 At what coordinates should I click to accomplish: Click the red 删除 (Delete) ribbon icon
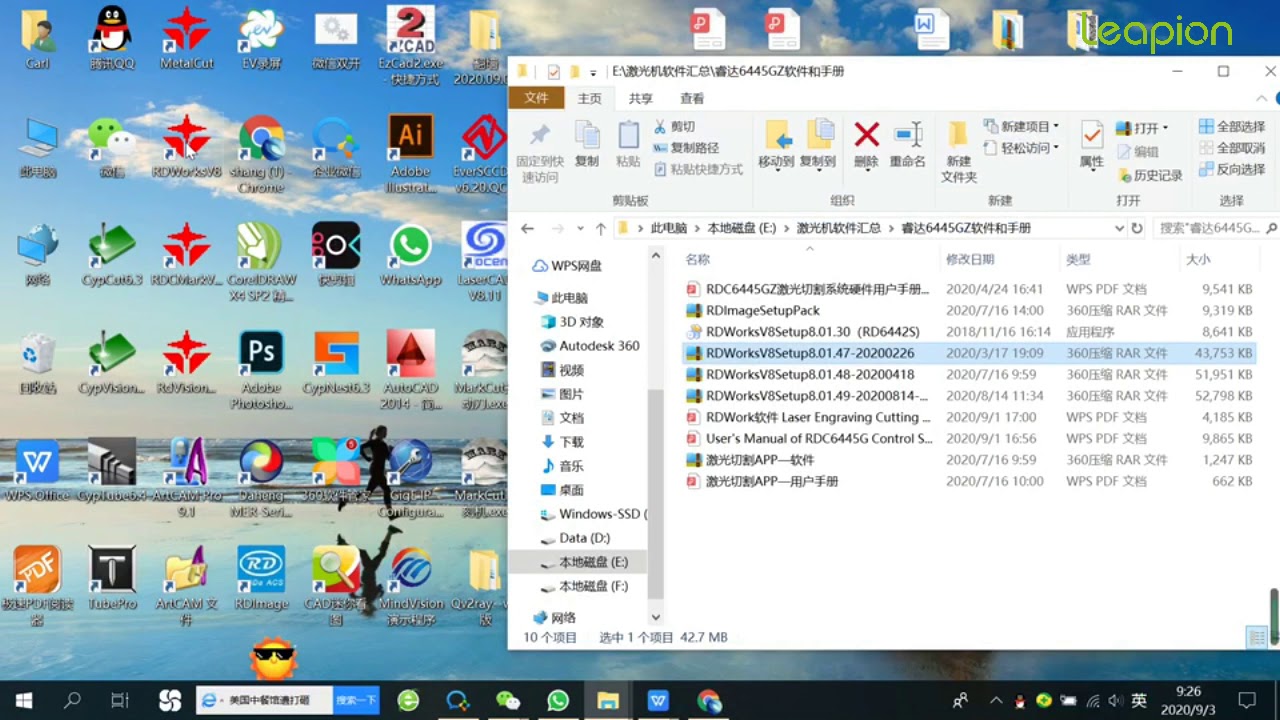[x=866, y=146]
